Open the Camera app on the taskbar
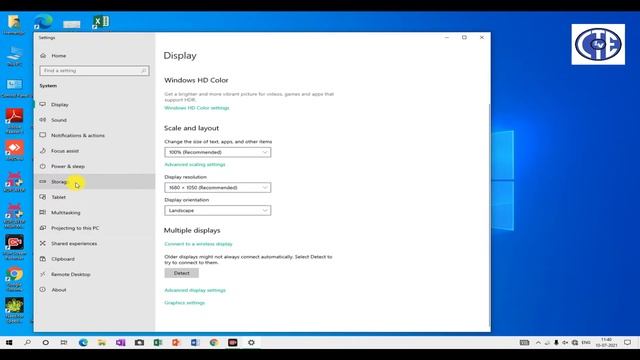 [x=139, y=342]
